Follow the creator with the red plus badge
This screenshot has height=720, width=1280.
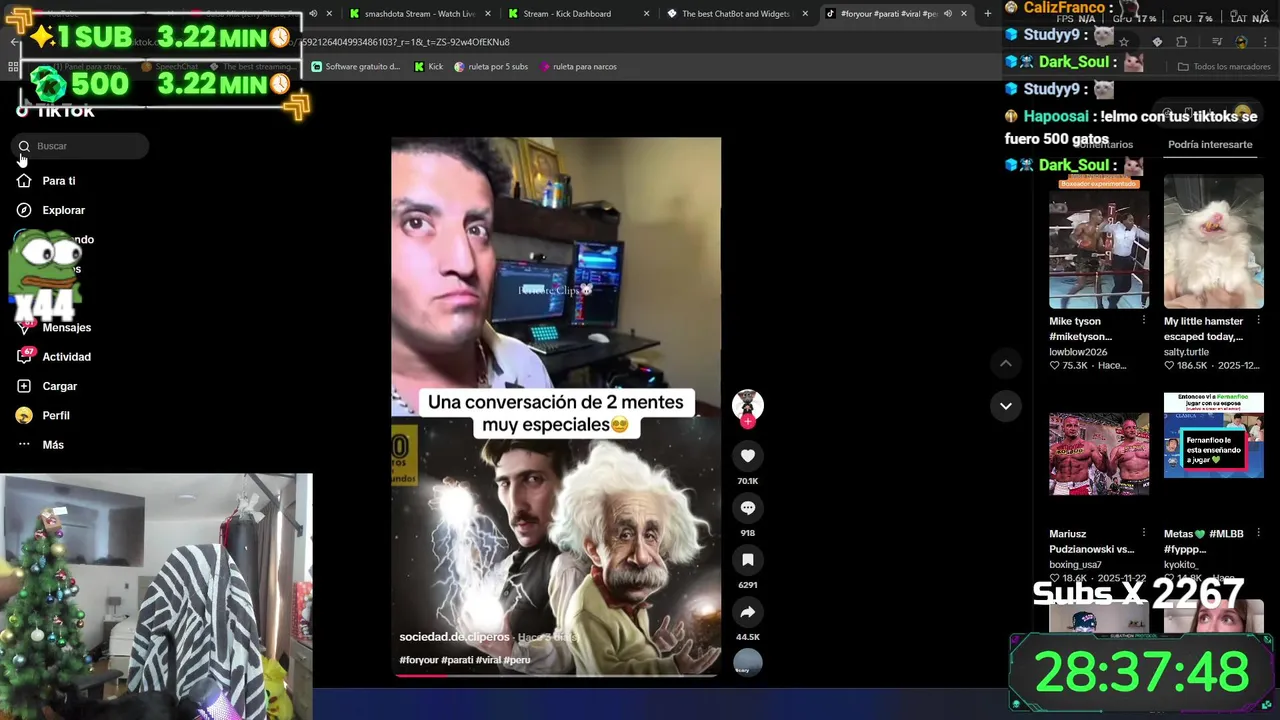(748, 422)
